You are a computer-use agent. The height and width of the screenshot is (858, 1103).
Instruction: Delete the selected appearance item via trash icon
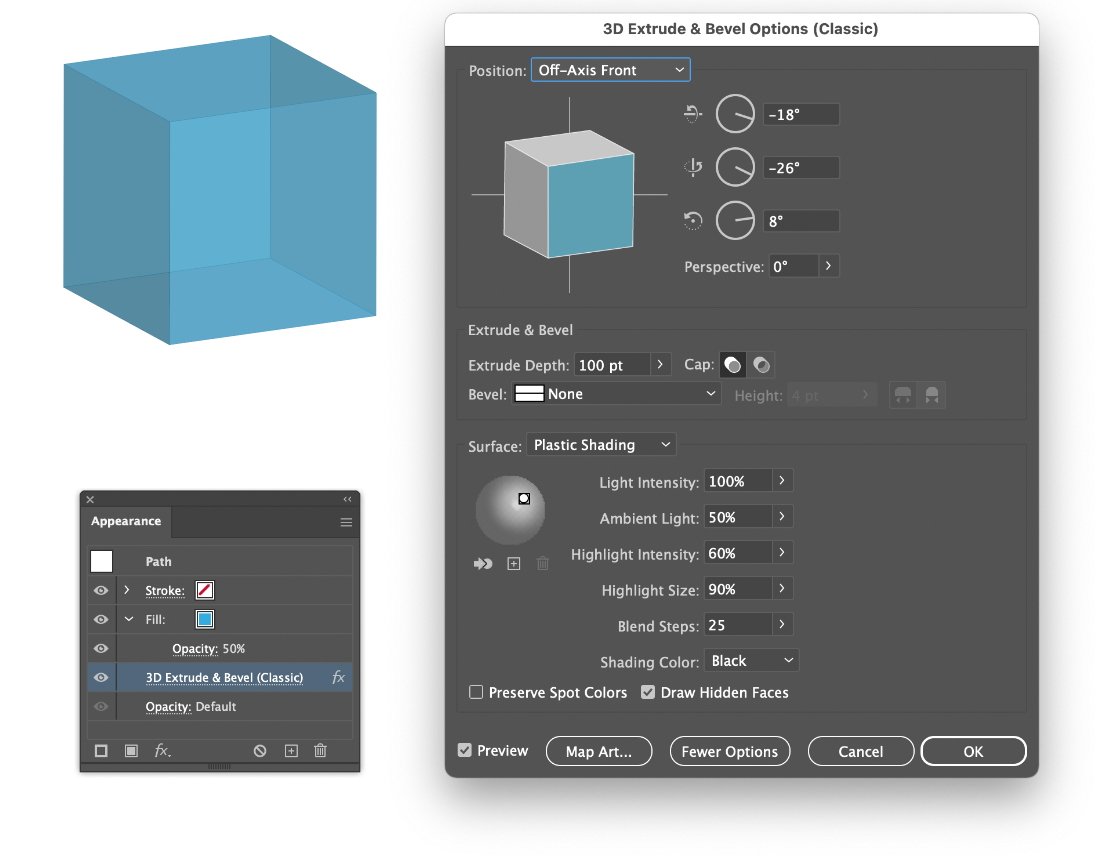[x=319, y=750]
